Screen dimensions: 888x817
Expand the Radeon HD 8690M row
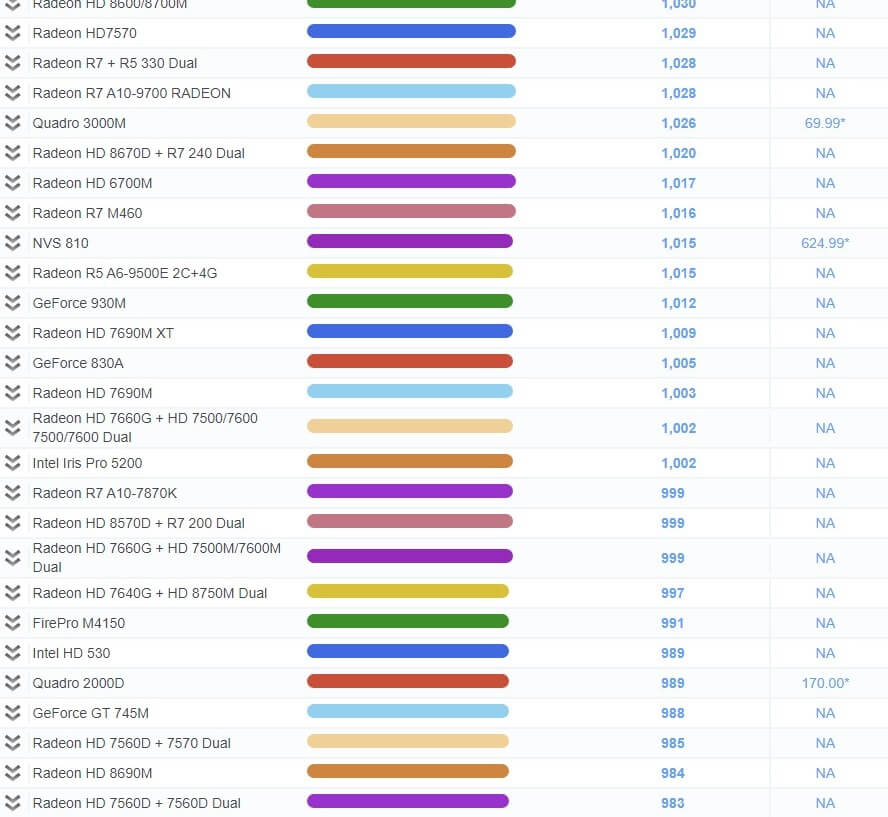(12, 773)
